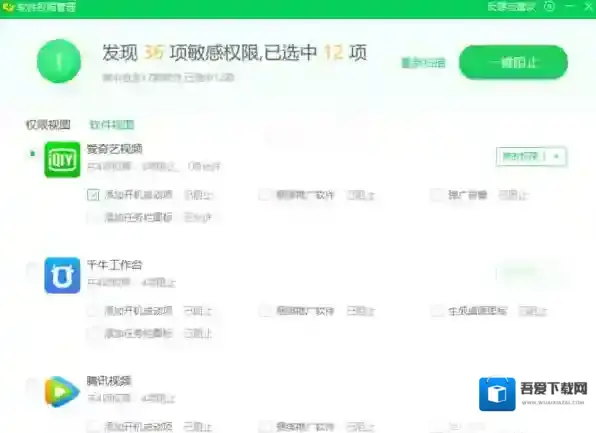Screen dimensions: 596x433
Task: Click the green 一键阻止 button
Action: pyautogui.click(x=514, y=62)
